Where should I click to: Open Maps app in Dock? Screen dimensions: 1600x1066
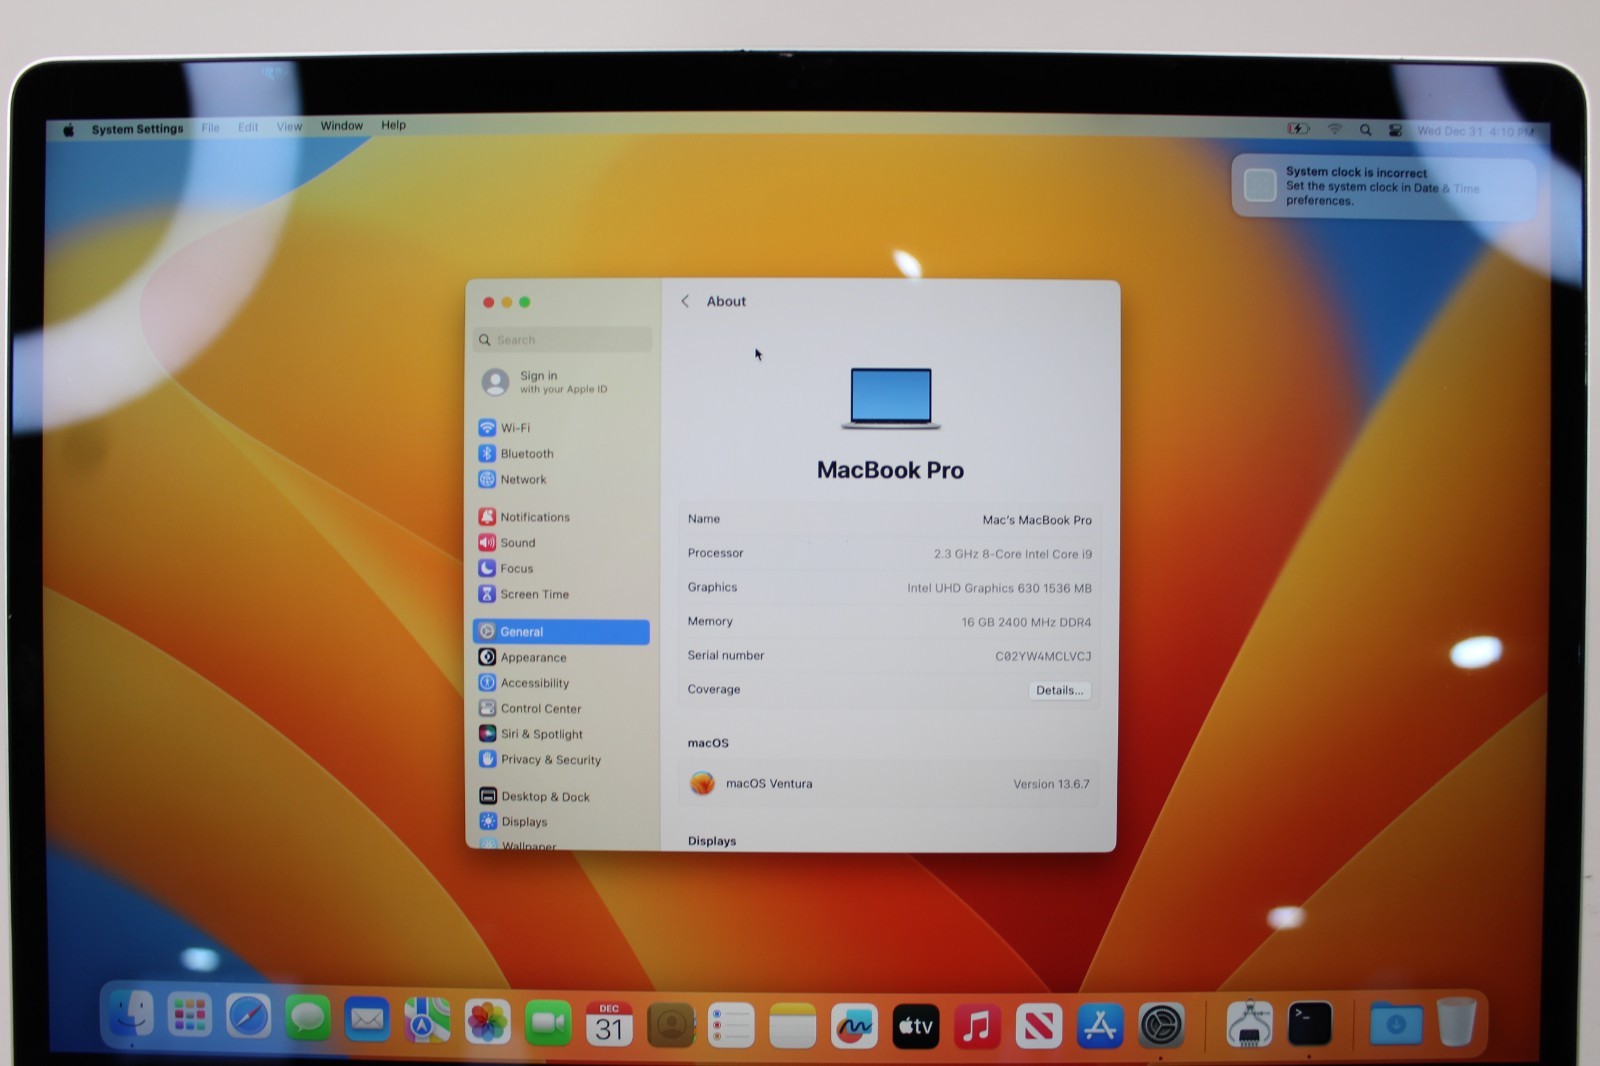pyautogui.click(x=427, y=1021)
